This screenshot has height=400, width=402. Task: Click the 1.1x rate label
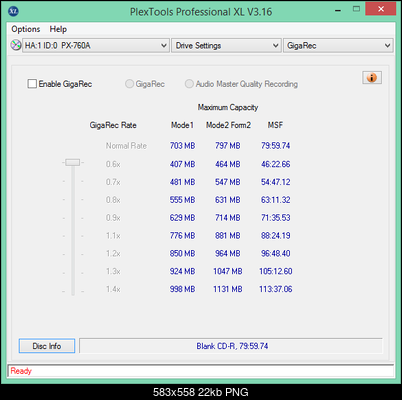click(113, 236)
